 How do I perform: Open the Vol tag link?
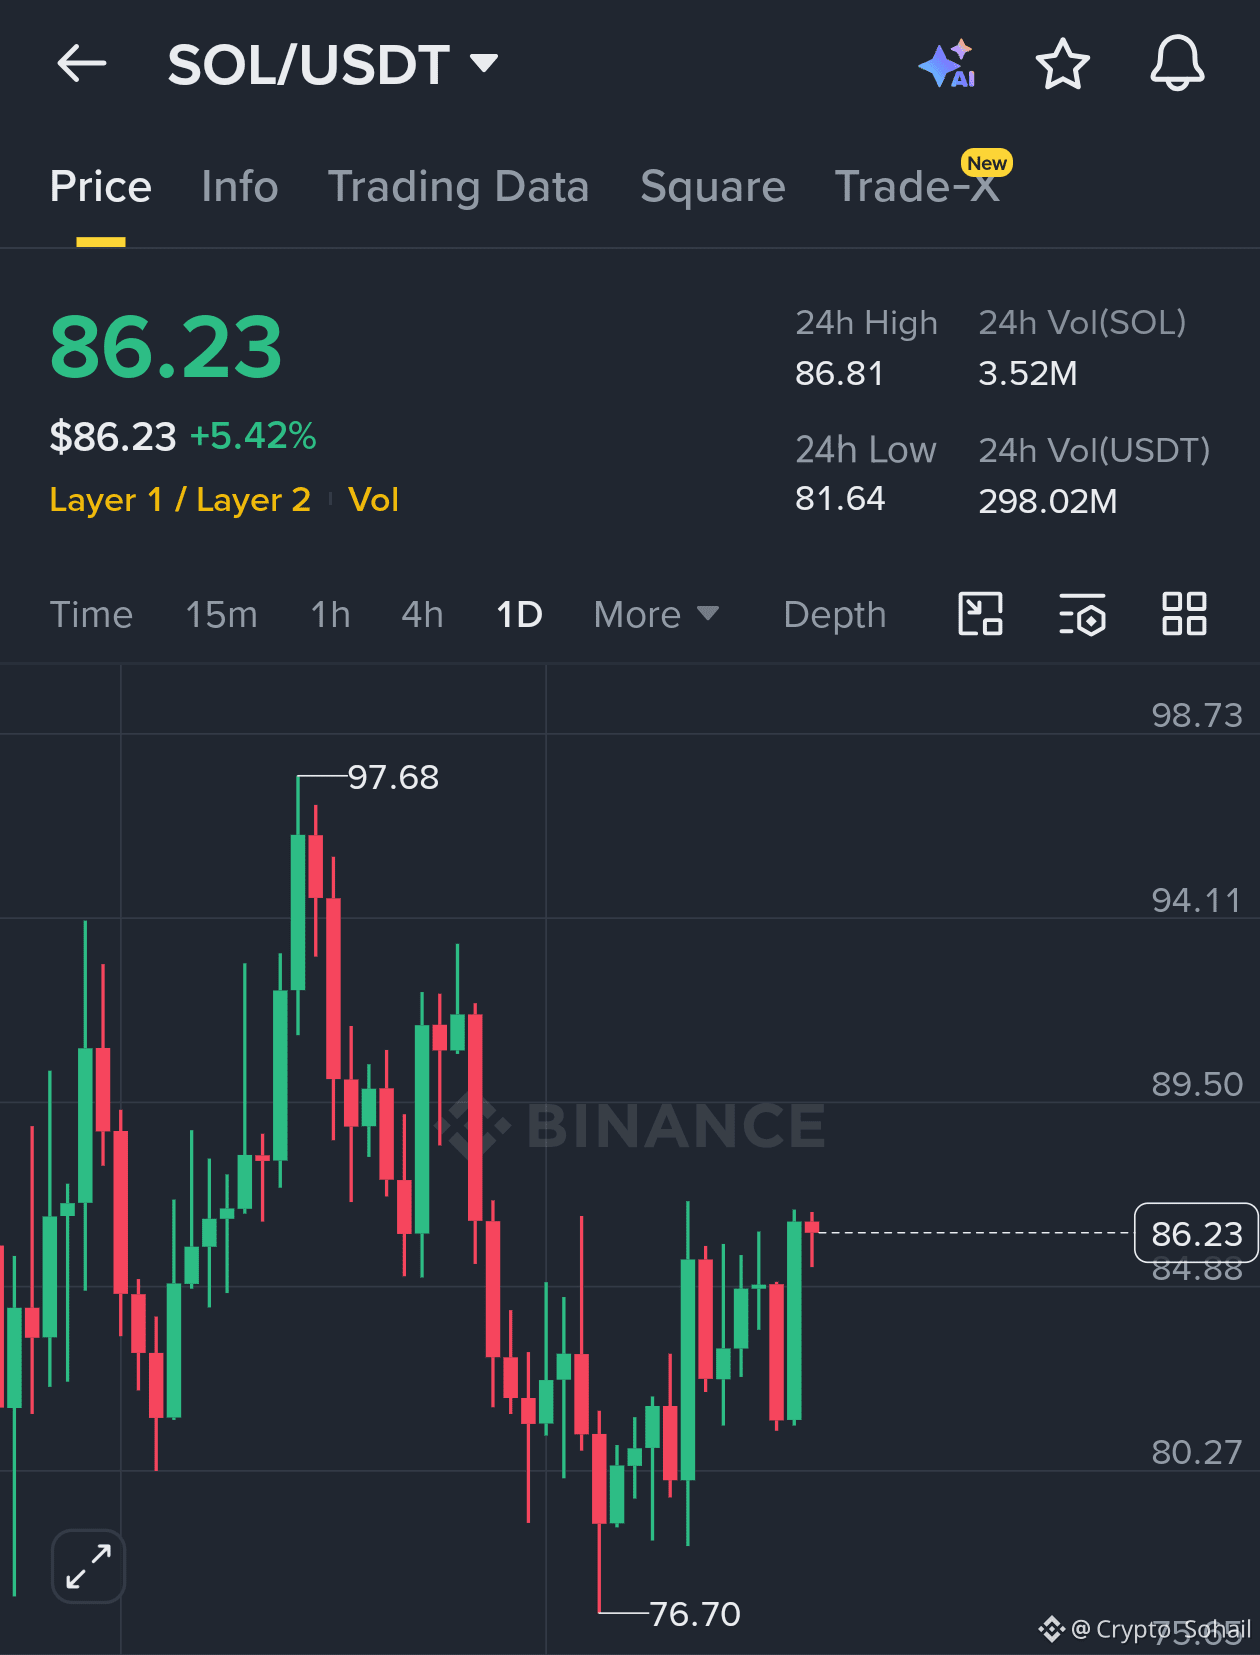(373, 499)
